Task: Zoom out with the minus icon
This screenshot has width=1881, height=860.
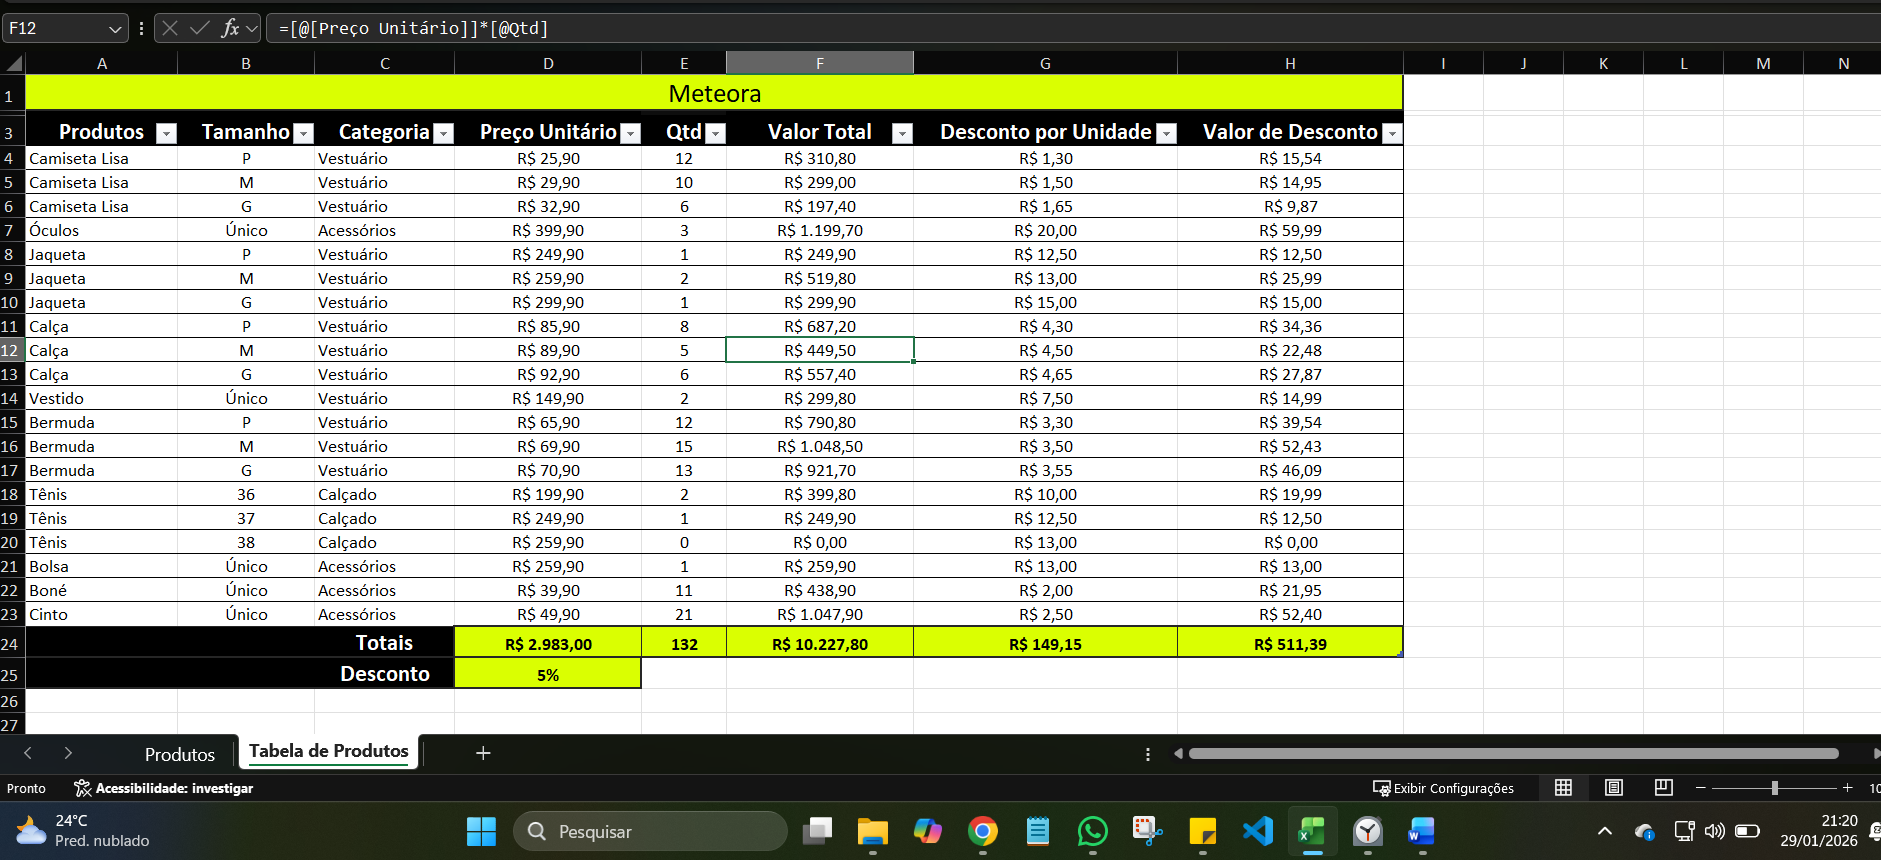Action: [1700, 788]
